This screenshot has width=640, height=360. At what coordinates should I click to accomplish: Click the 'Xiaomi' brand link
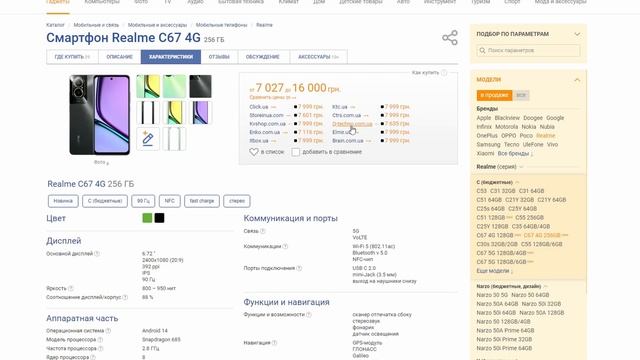(485, 153)
